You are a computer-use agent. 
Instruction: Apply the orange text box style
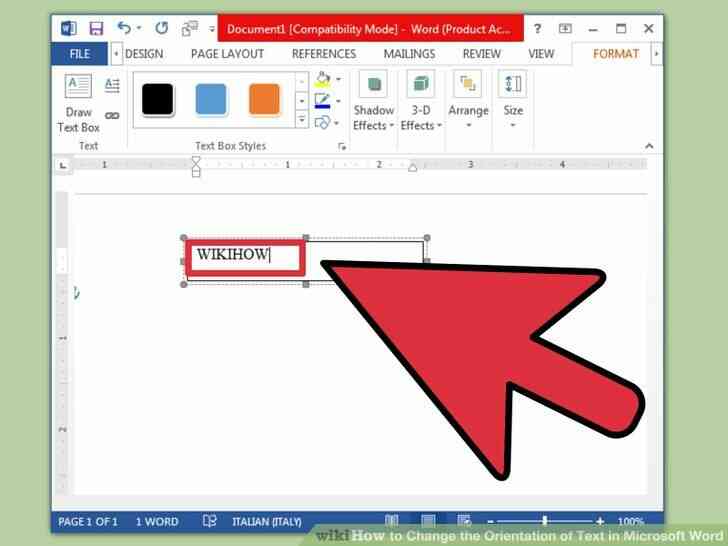[265, 99]
